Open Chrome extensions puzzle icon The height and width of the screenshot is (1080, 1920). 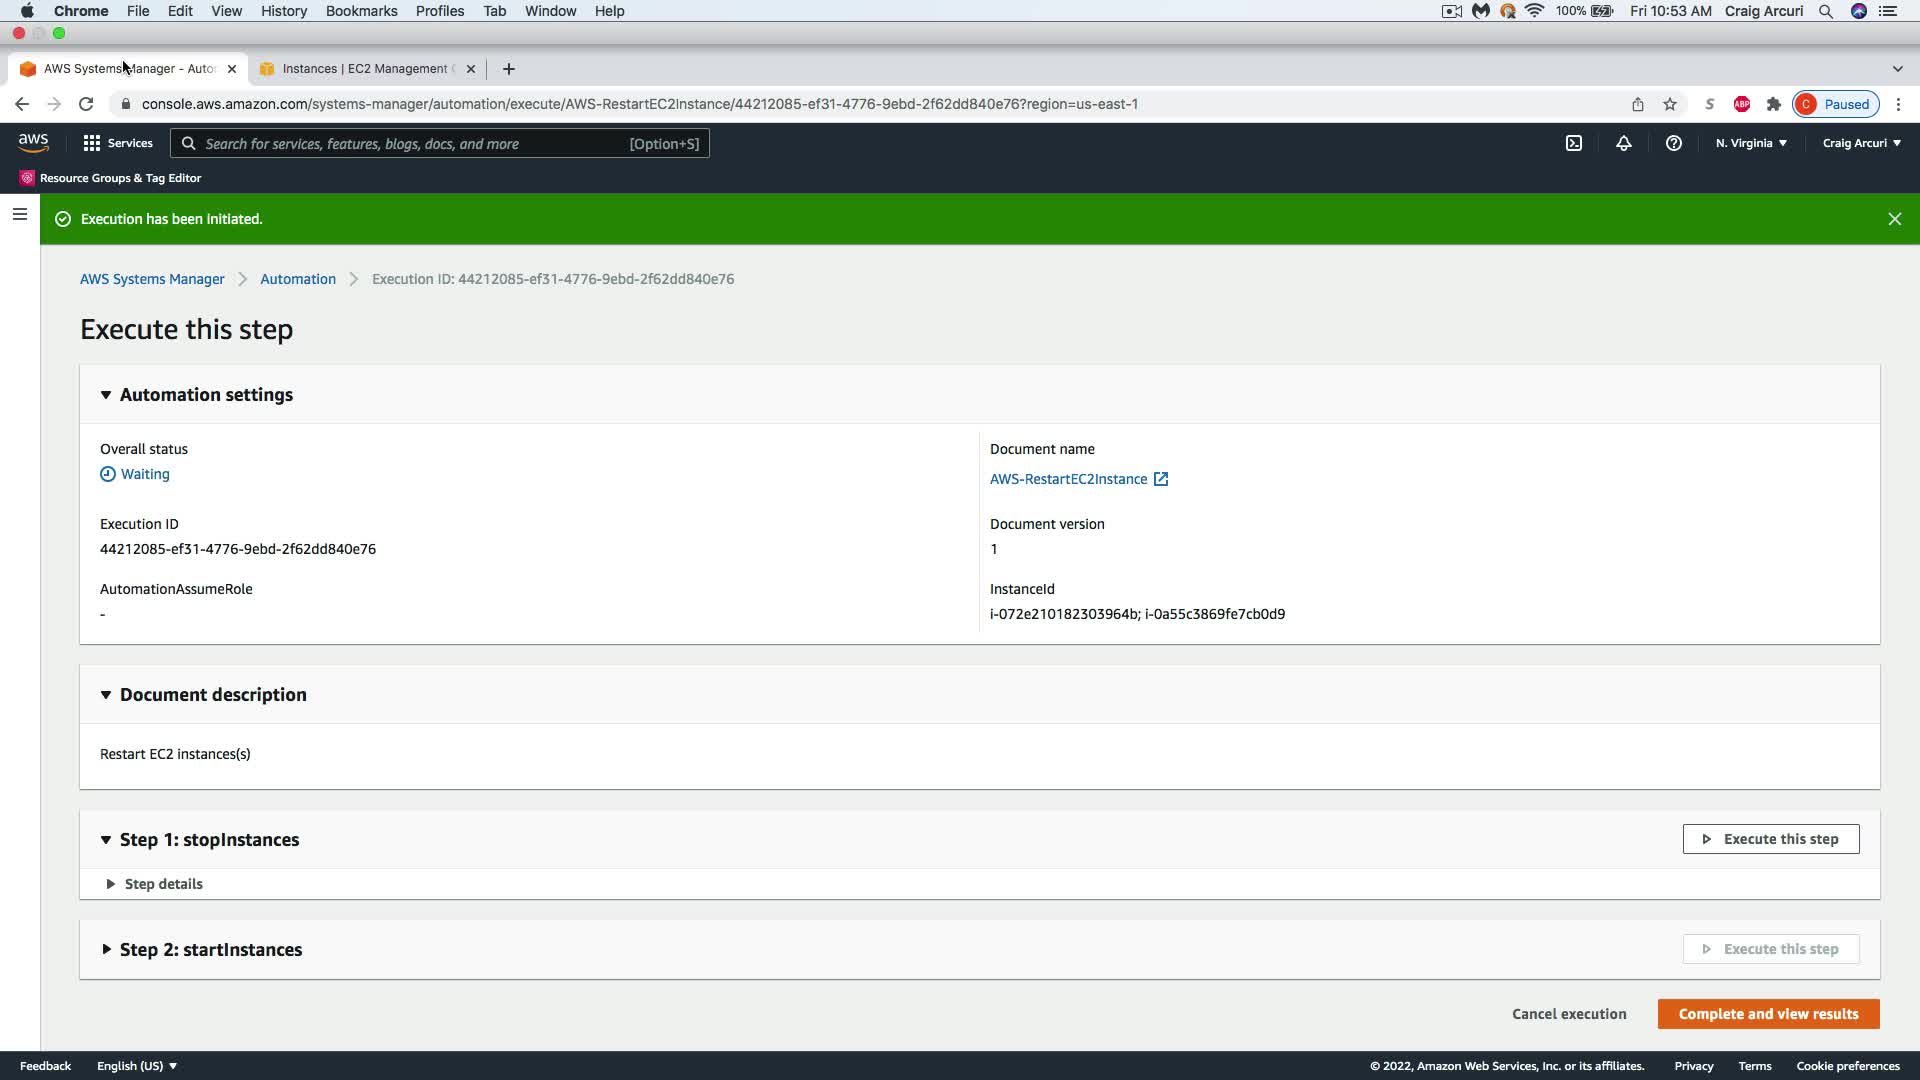[x=1774, y=104]
